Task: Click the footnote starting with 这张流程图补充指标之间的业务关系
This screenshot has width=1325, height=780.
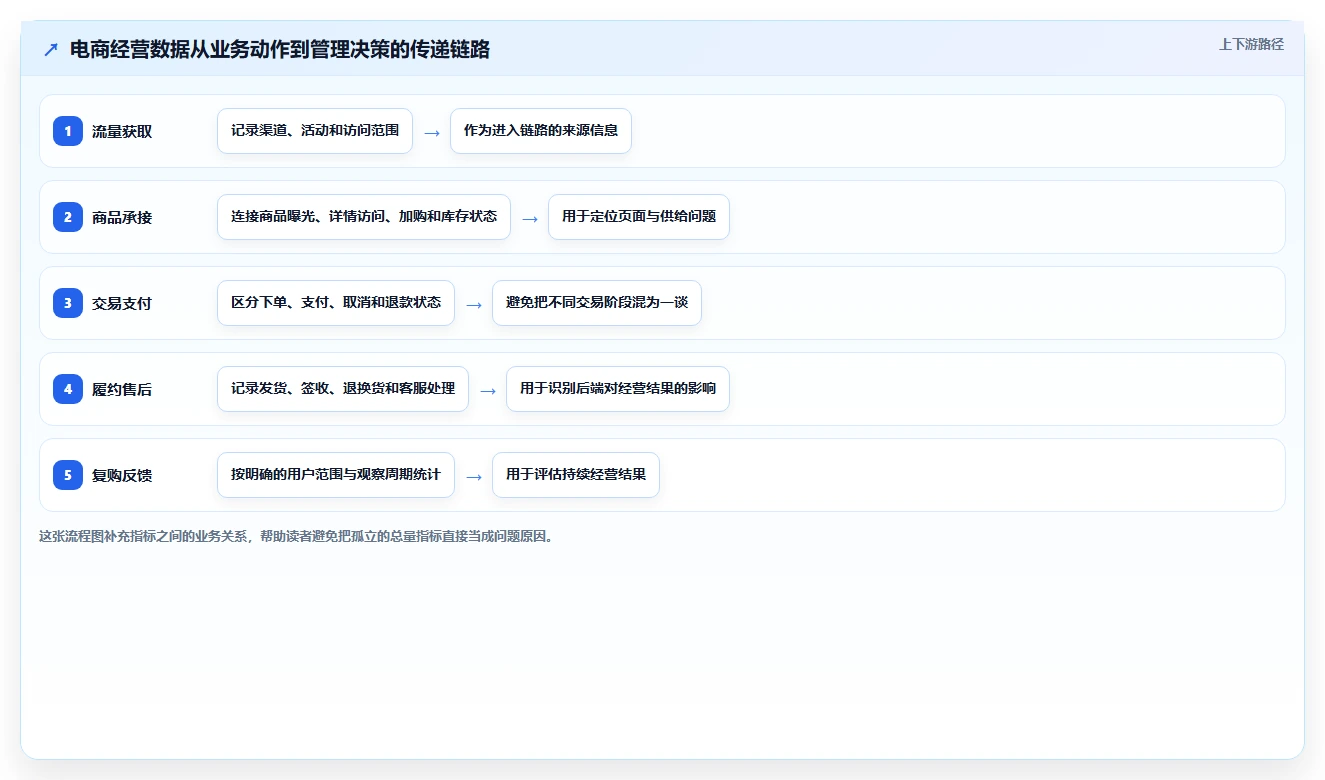Action: 297,536
